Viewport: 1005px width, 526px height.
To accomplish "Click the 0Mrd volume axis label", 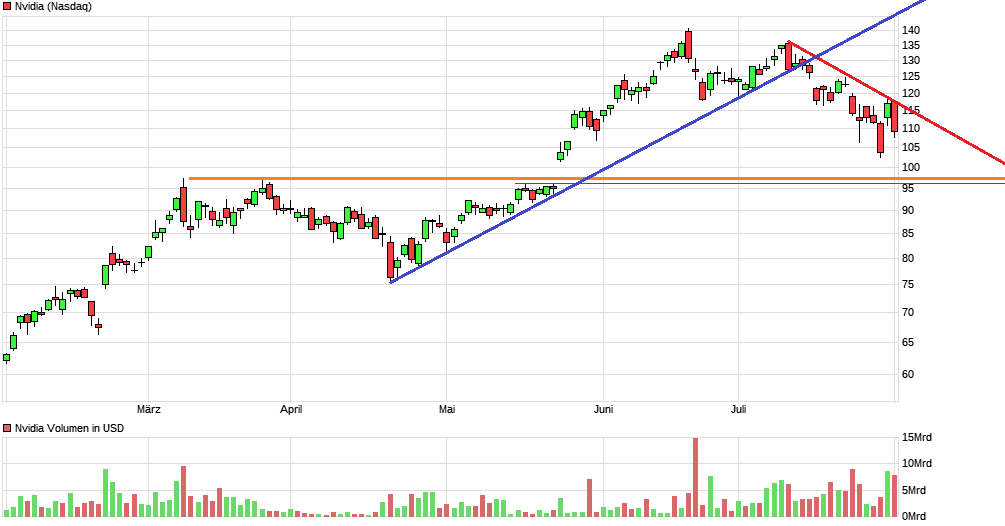I will point(914,516).
